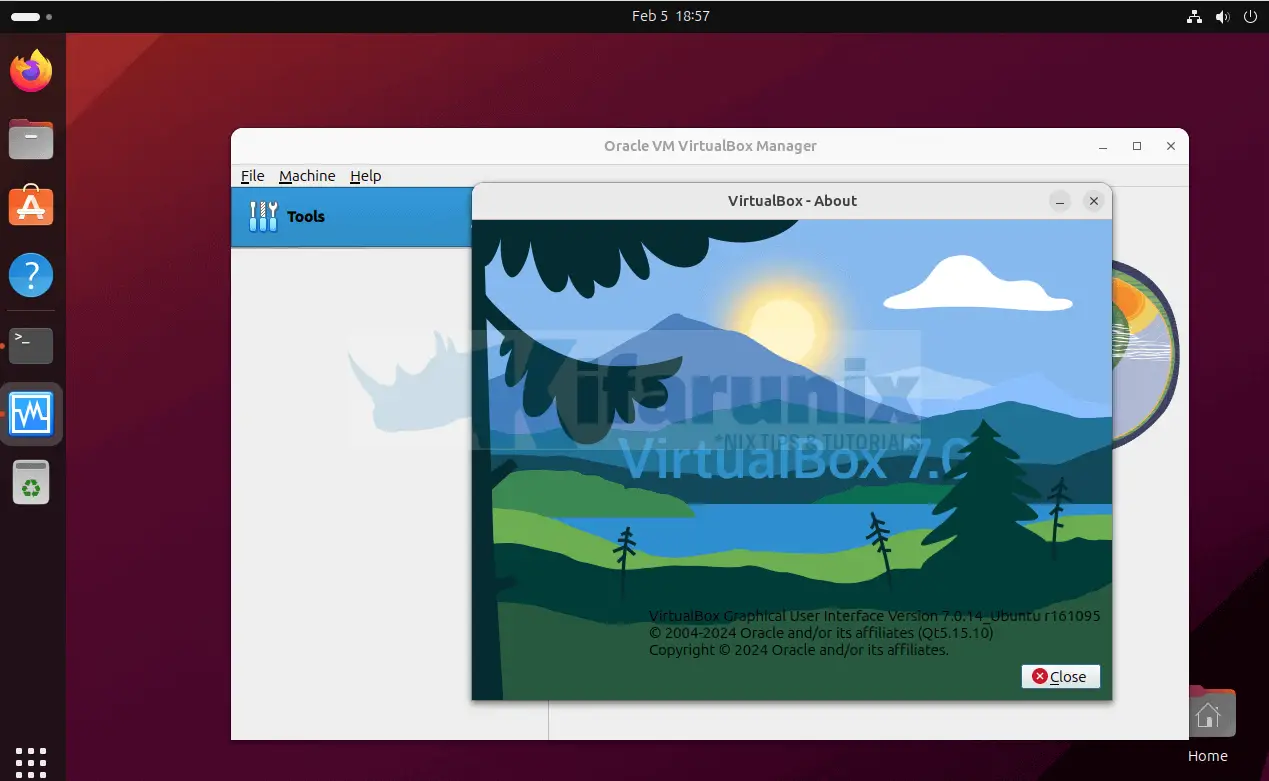Launch the Files manager from the dock
This screenshot has height=781, width=1269.
pyautogui.click(x=31, y=139)
